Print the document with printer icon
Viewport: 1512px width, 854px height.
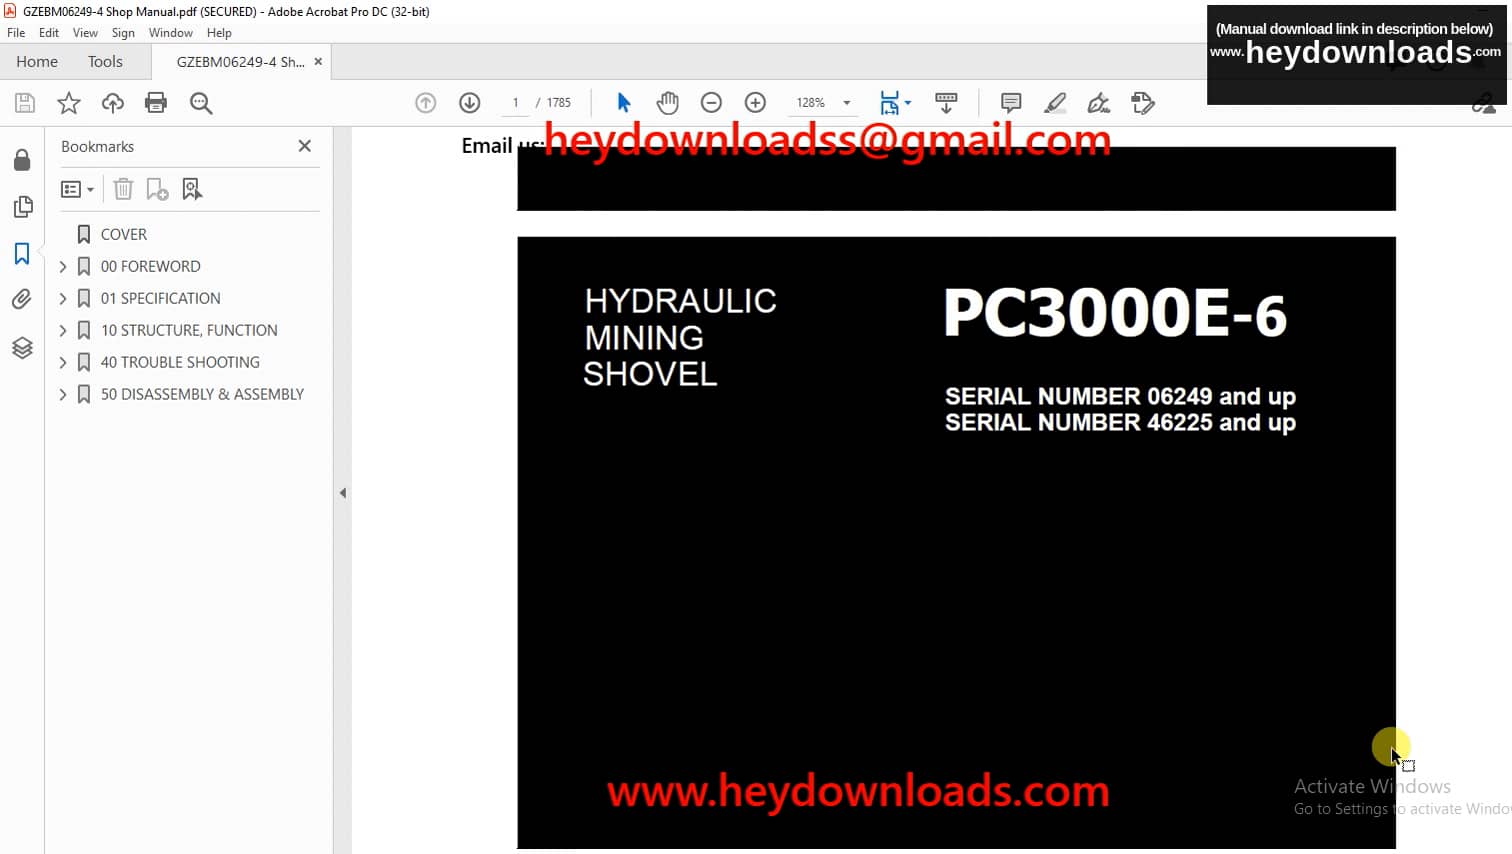(x=156, y=103)
